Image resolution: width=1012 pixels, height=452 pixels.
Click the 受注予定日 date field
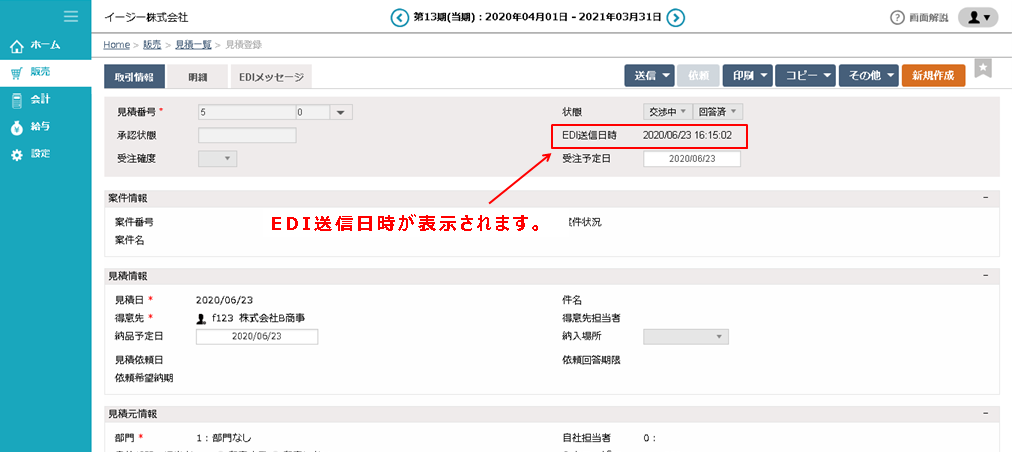(691, 158)
